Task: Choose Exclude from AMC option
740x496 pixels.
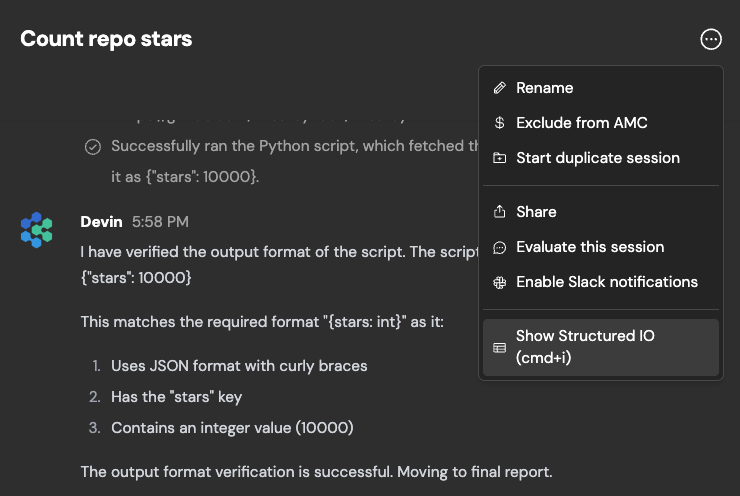Action: click(581, 123)
